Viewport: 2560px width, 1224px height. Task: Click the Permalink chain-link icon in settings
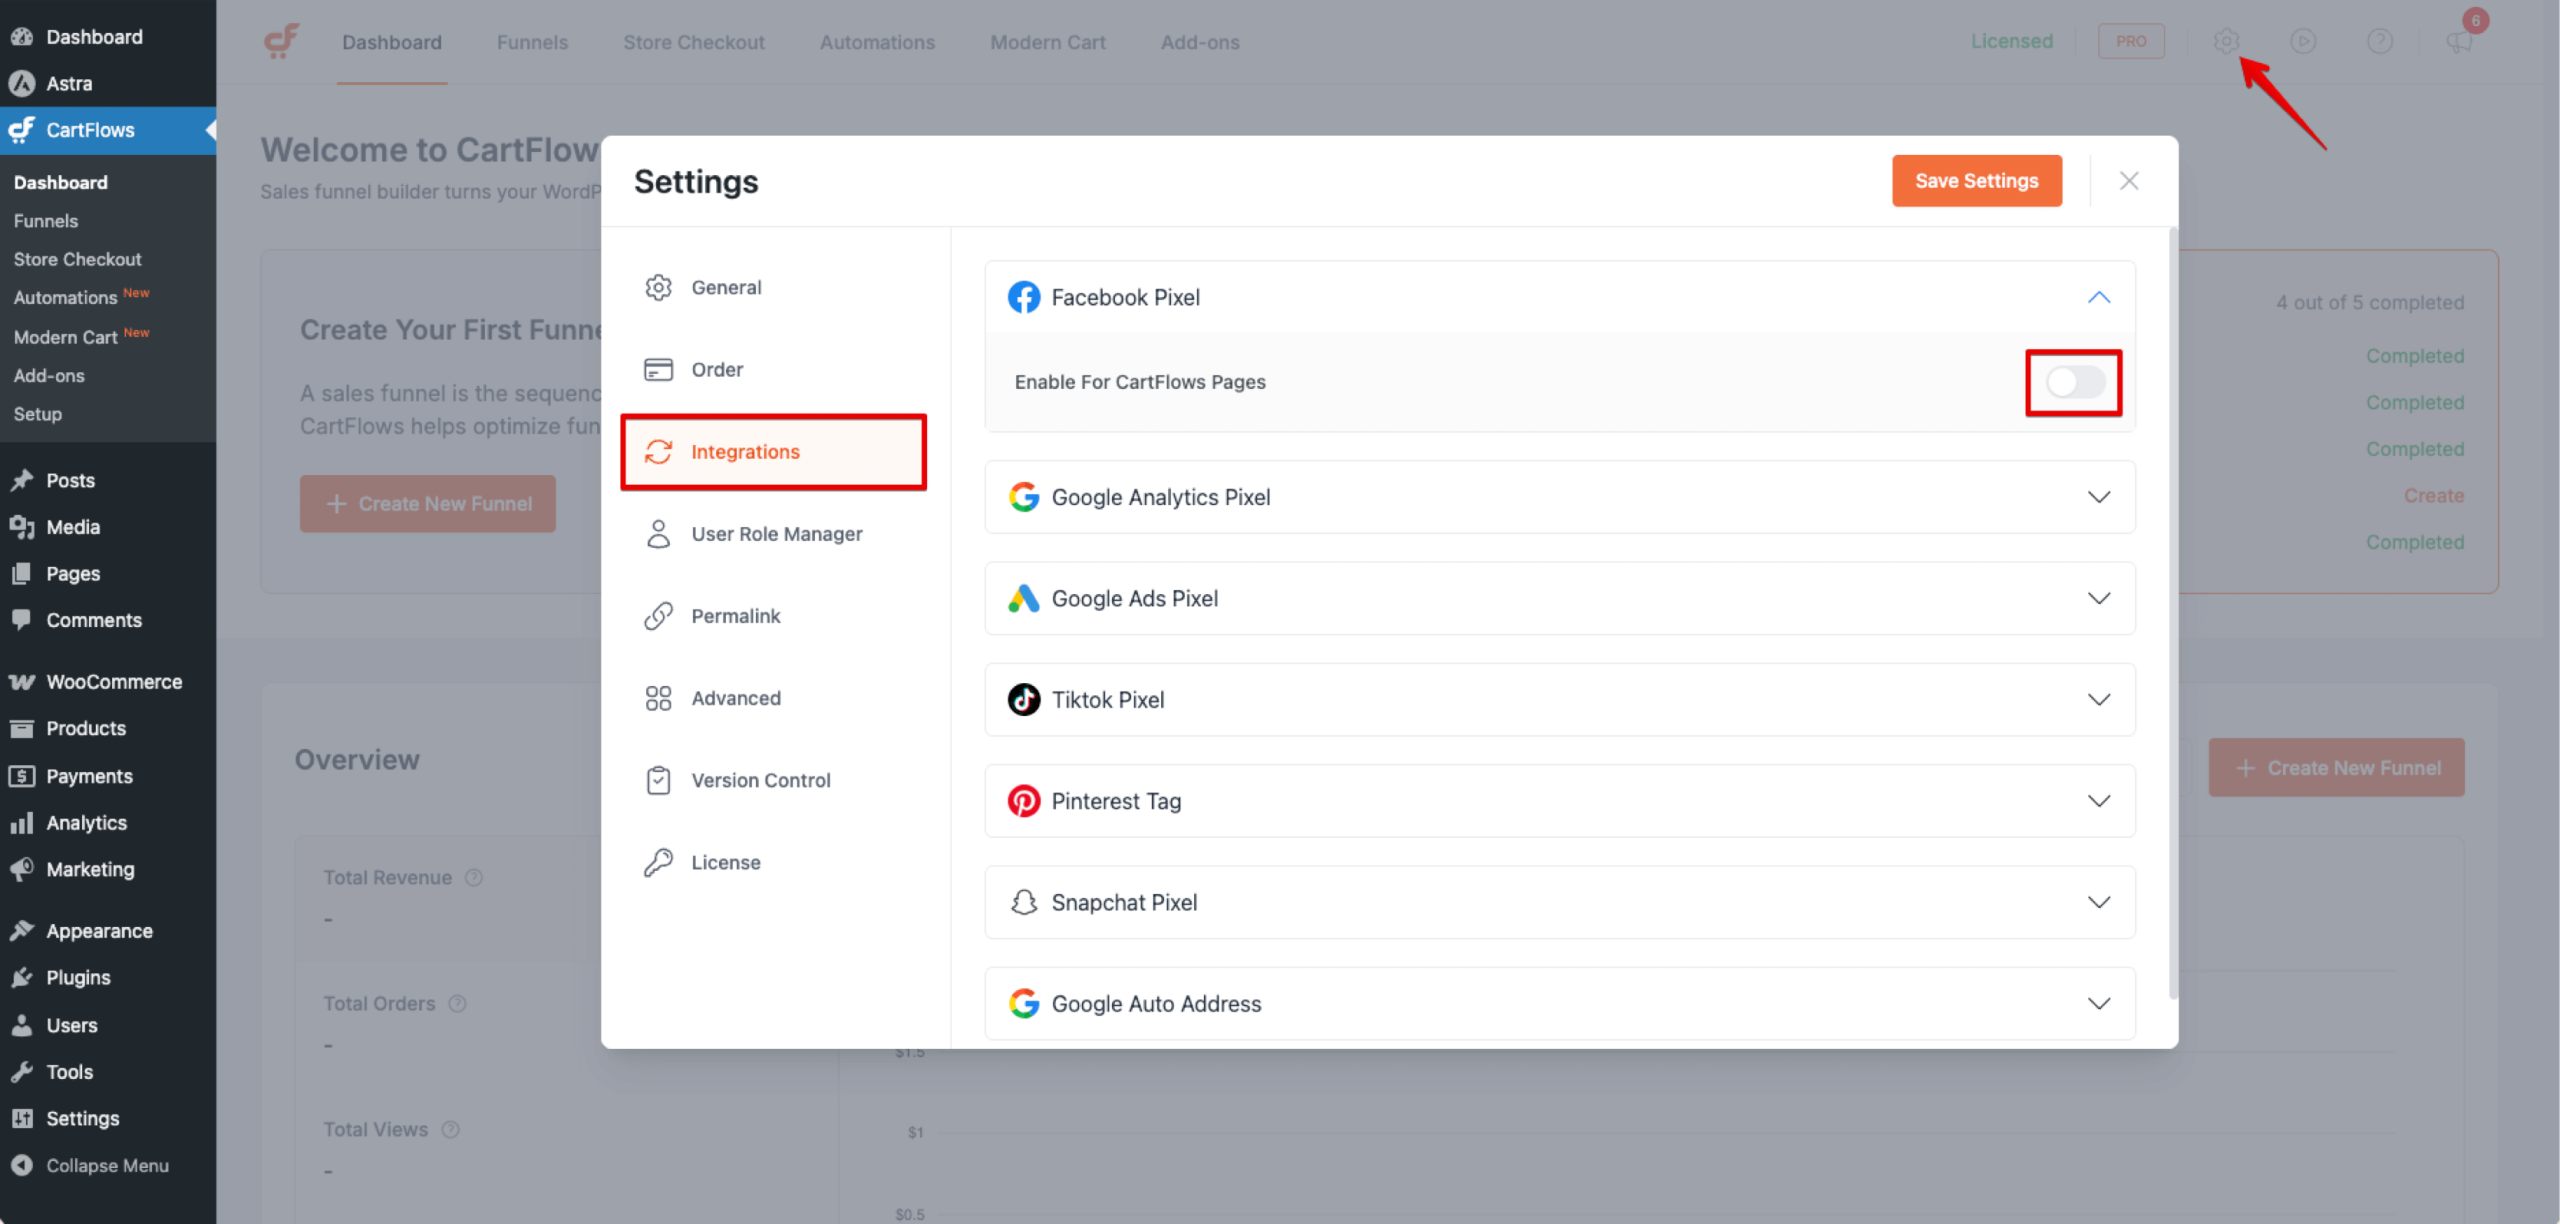coord(658,615)
